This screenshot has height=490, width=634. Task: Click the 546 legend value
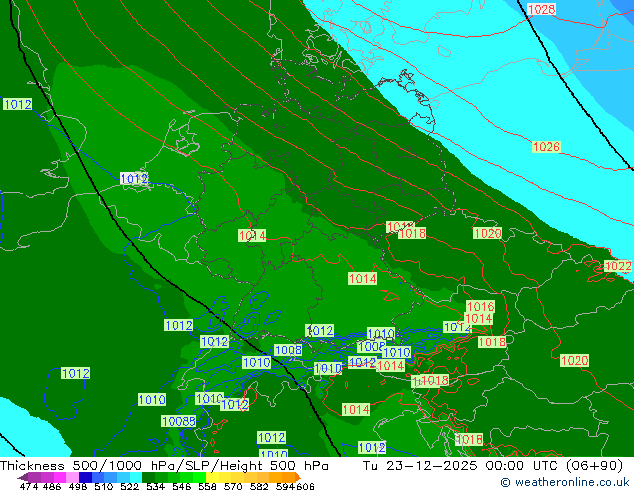coord(181,486)
